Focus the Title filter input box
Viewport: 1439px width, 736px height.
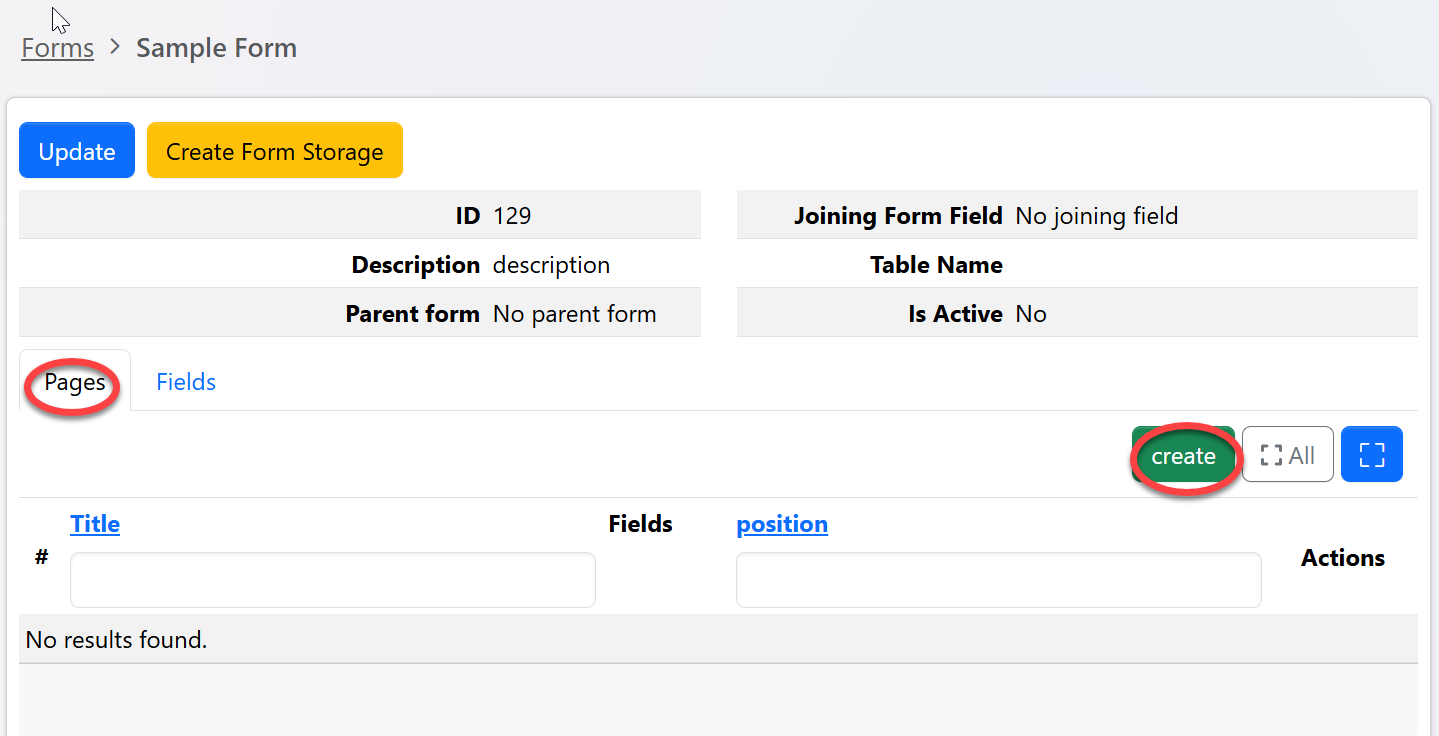click(332, 580)
